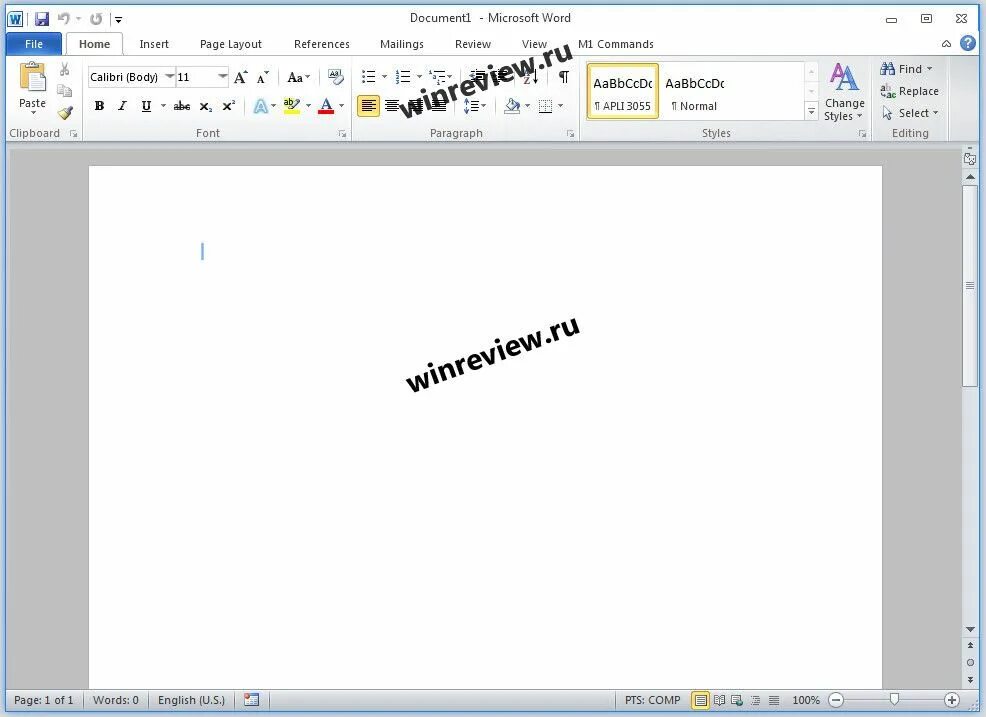Image resolution: width=986 pixels, height=717 pixels.
Task: Click the Grow Font icon
Action: (241, 77)
